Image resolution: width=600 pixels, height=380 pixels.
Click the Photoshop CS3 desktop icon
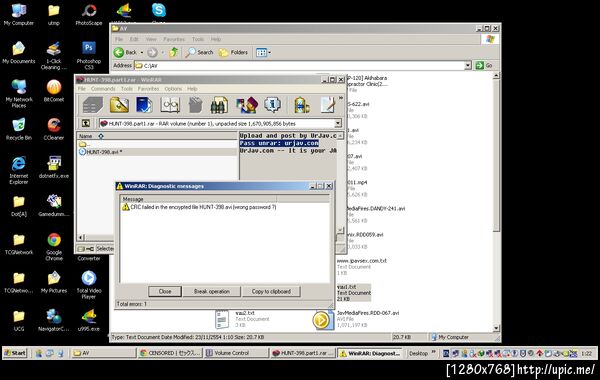(x=88, y=55)
